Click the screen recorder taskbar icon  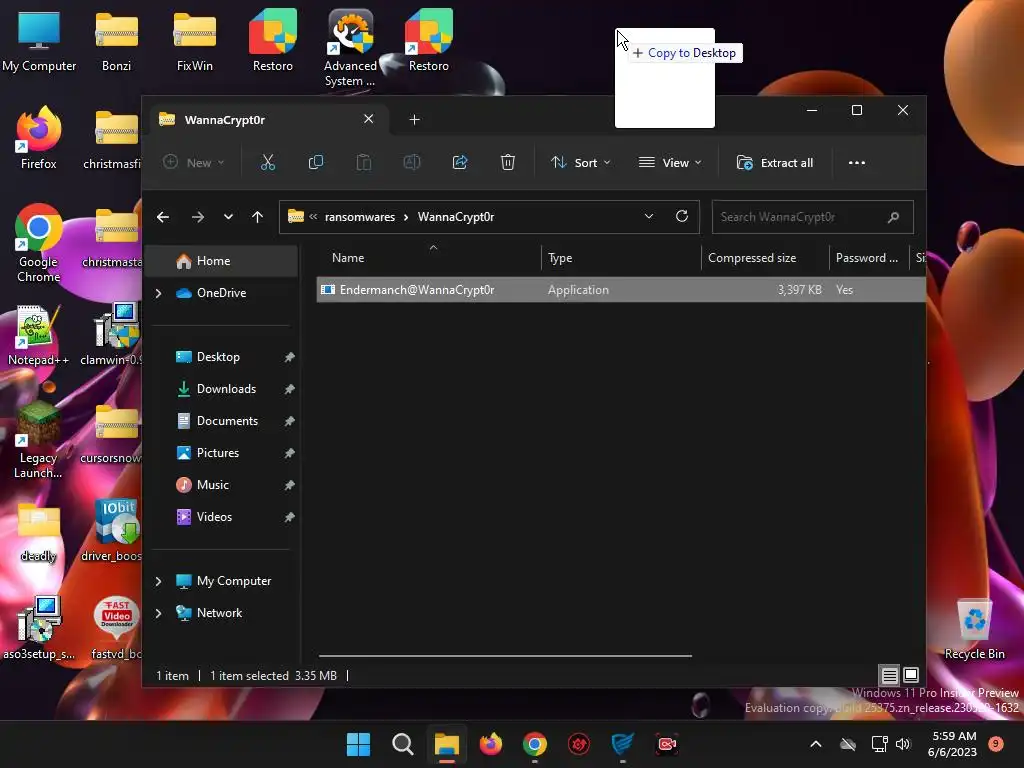pyautogui.click(x=667, y=744)
